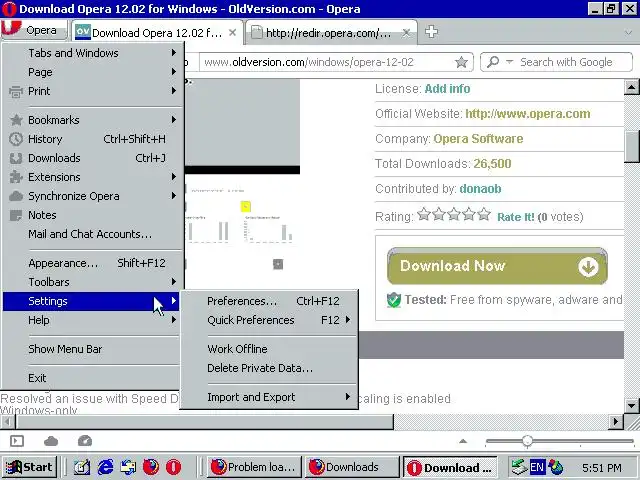Open Mail and Chat Accounts

coord(92,234)
